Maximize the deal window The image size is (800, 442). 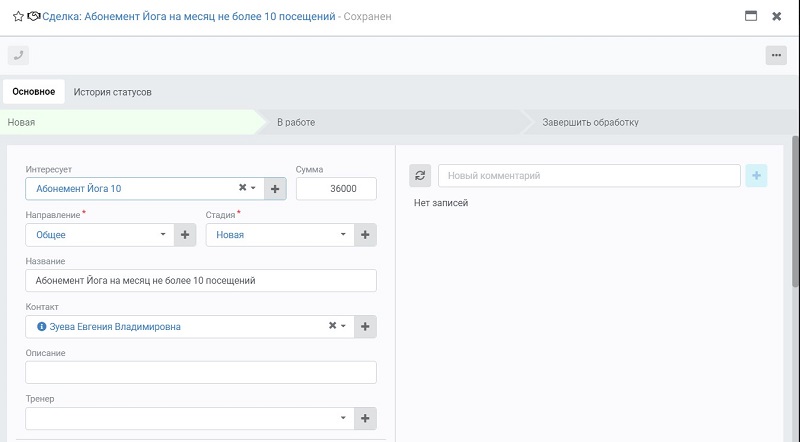751,16
